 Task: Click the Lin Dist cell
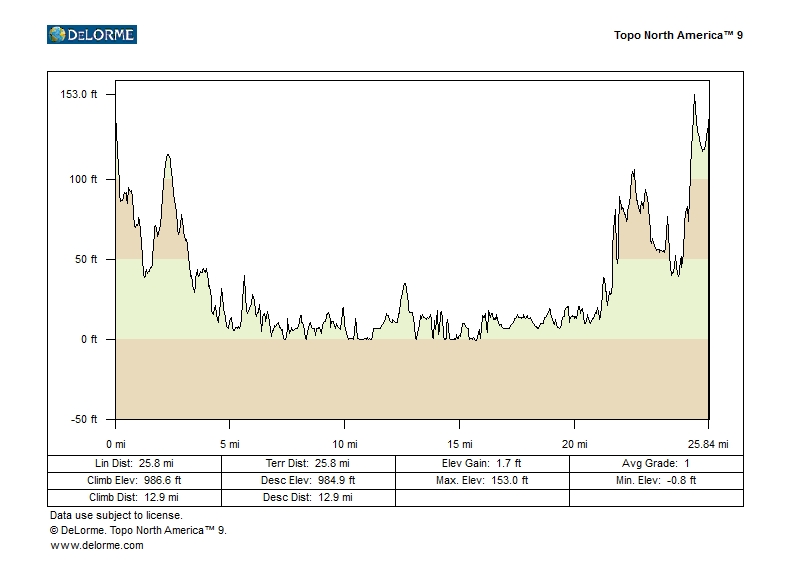pyautogui.click(x=134, y=464)
